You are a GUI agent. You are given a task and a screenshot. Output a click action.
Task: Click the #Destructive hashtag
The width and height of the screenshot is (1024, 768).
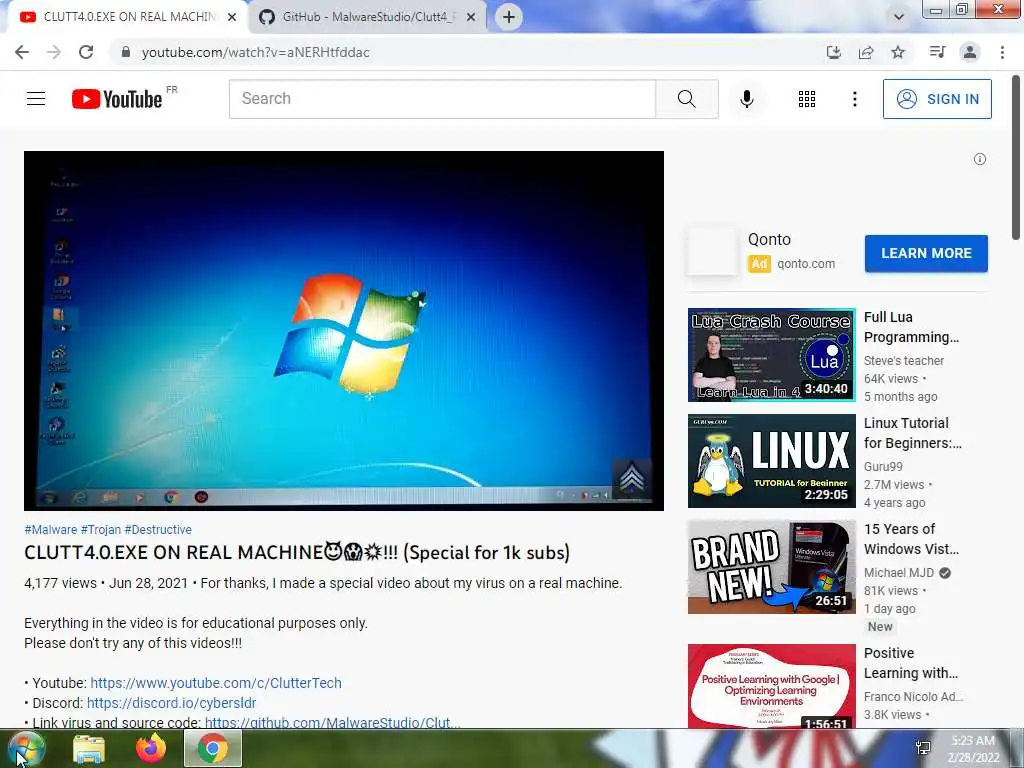point(158,530)
